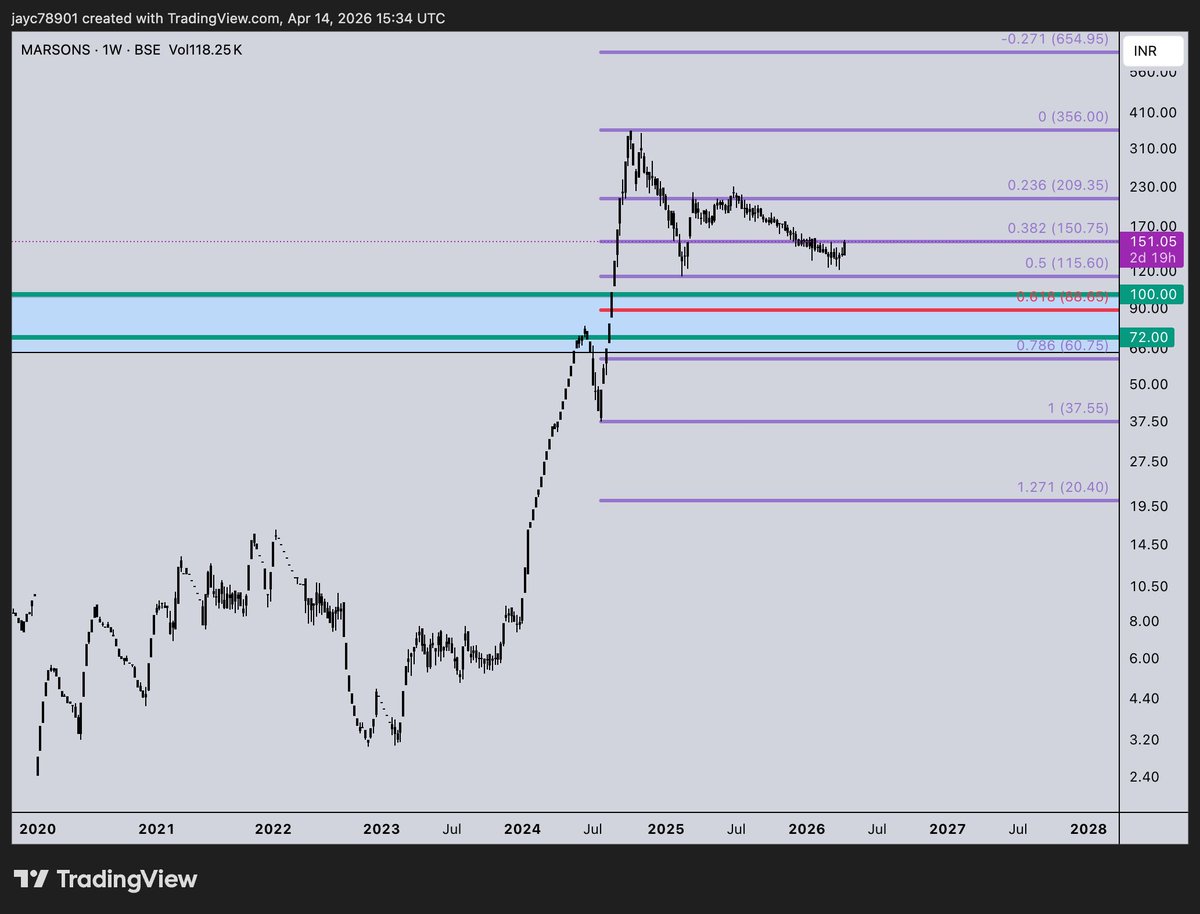Select the 100.00 green price label
1200x914 pixels.
(x=1154, y=295)
